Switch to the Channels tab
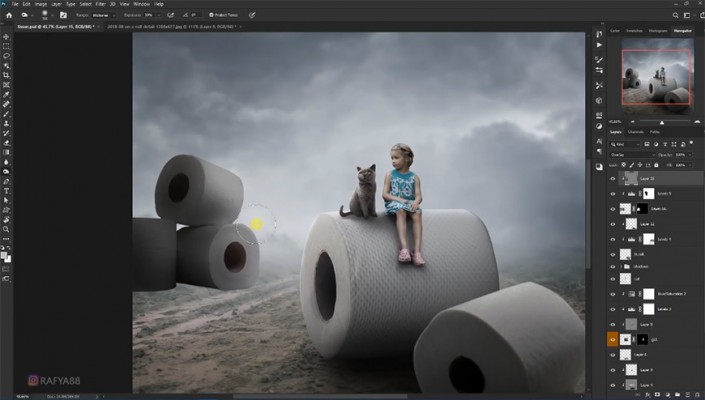The height and width of the screenshot is (400, 705). (635, 132)
